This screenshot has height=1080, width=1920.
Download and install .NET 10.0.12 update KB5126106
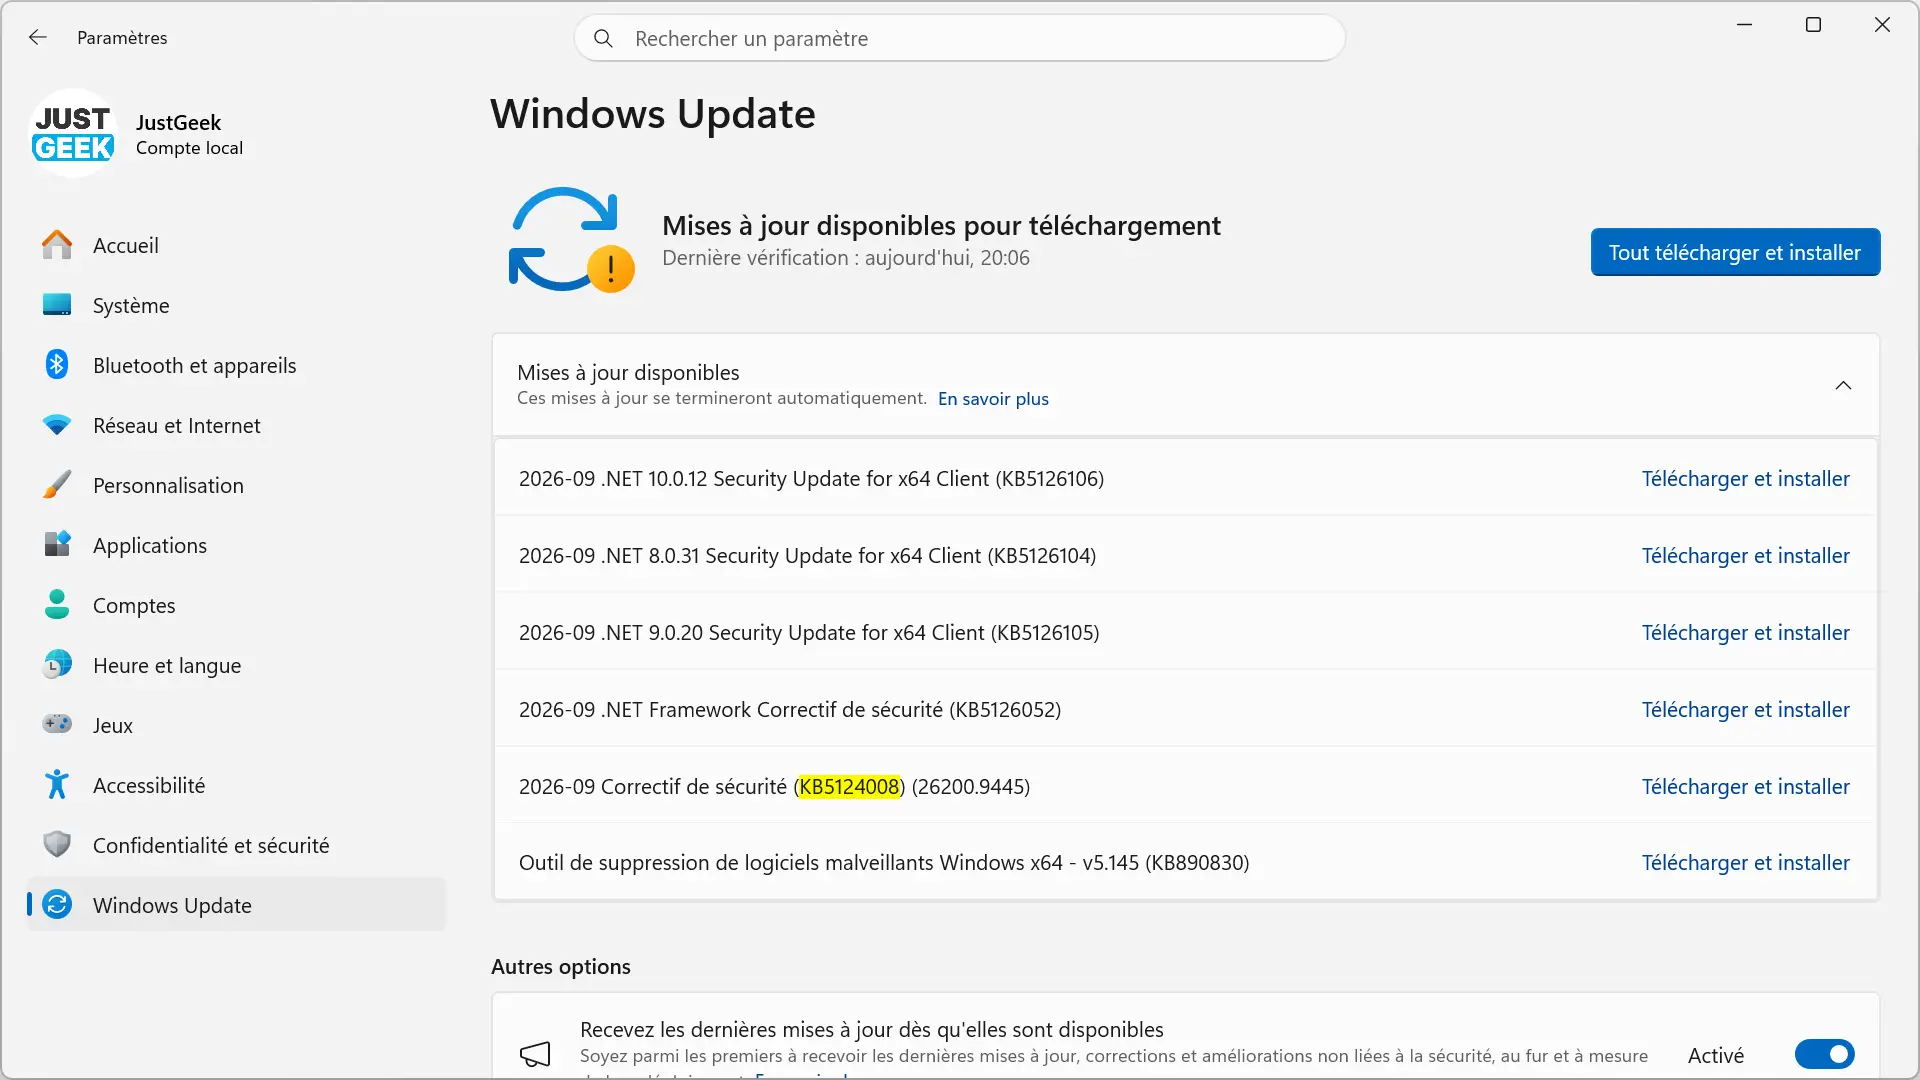[x=1745, y=479]
